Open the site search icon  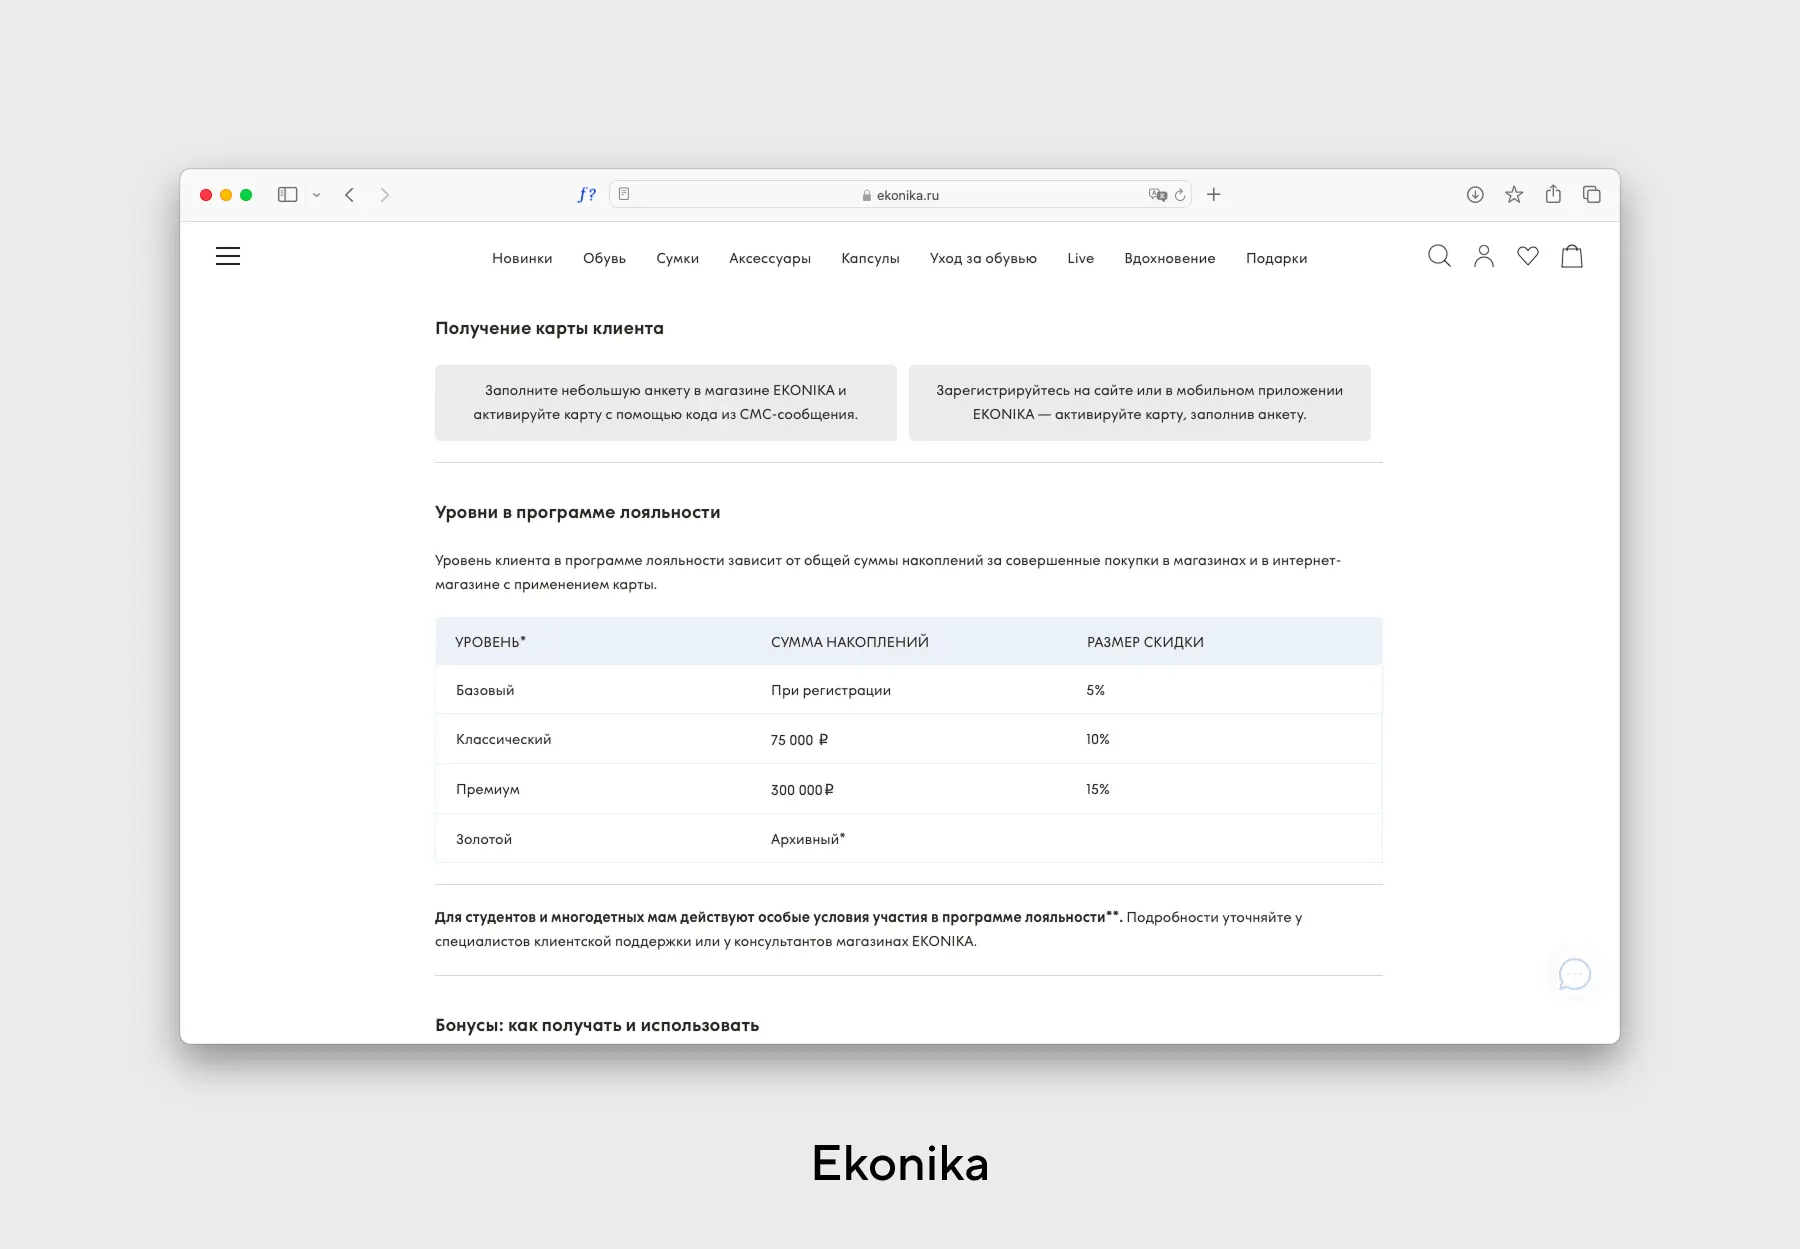[x=1440, y=257]
